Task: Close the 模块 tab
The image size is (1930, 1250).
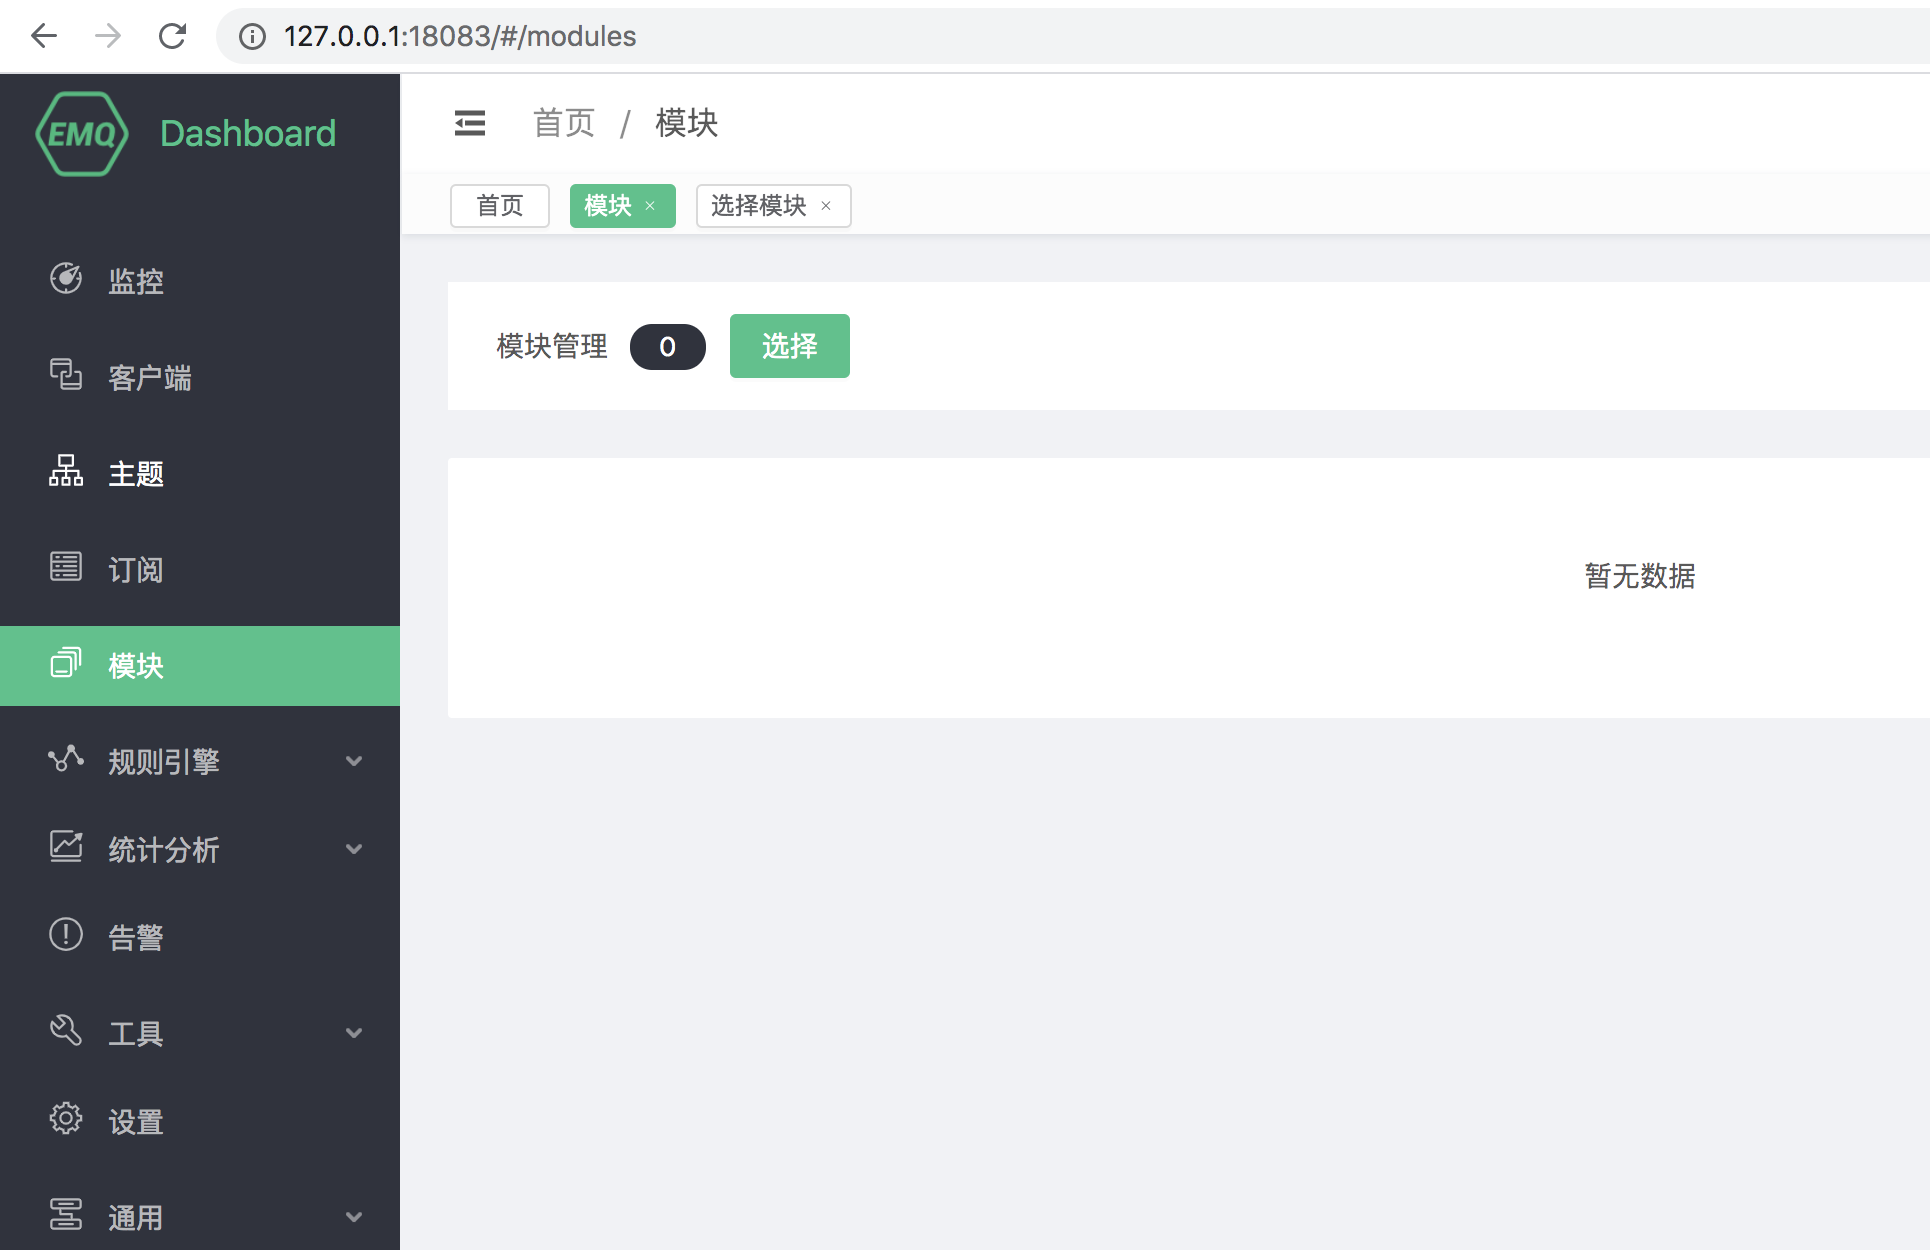Action: (x=650, y=206)
